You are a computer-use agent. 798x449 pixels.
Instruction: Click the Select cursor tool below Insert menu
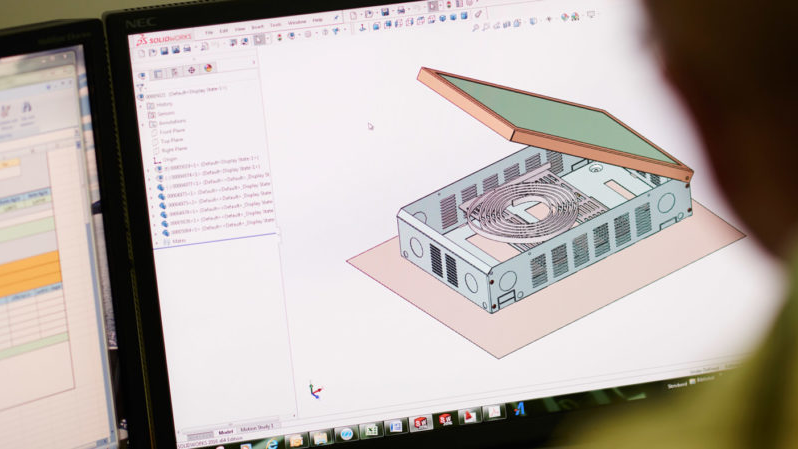(x=259, y=40)
